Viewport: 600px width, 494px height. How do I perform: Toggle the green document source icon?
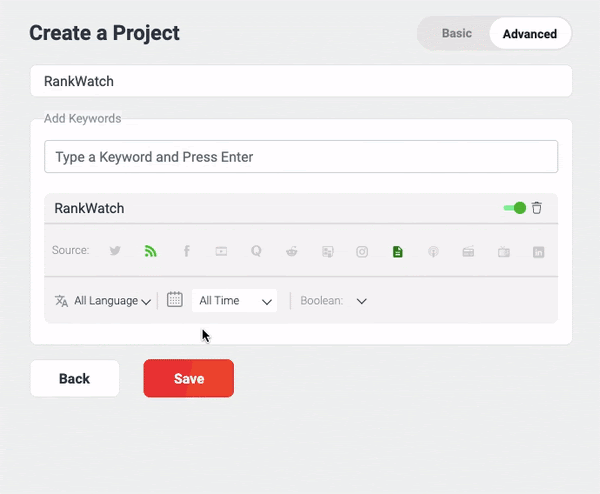398,252
